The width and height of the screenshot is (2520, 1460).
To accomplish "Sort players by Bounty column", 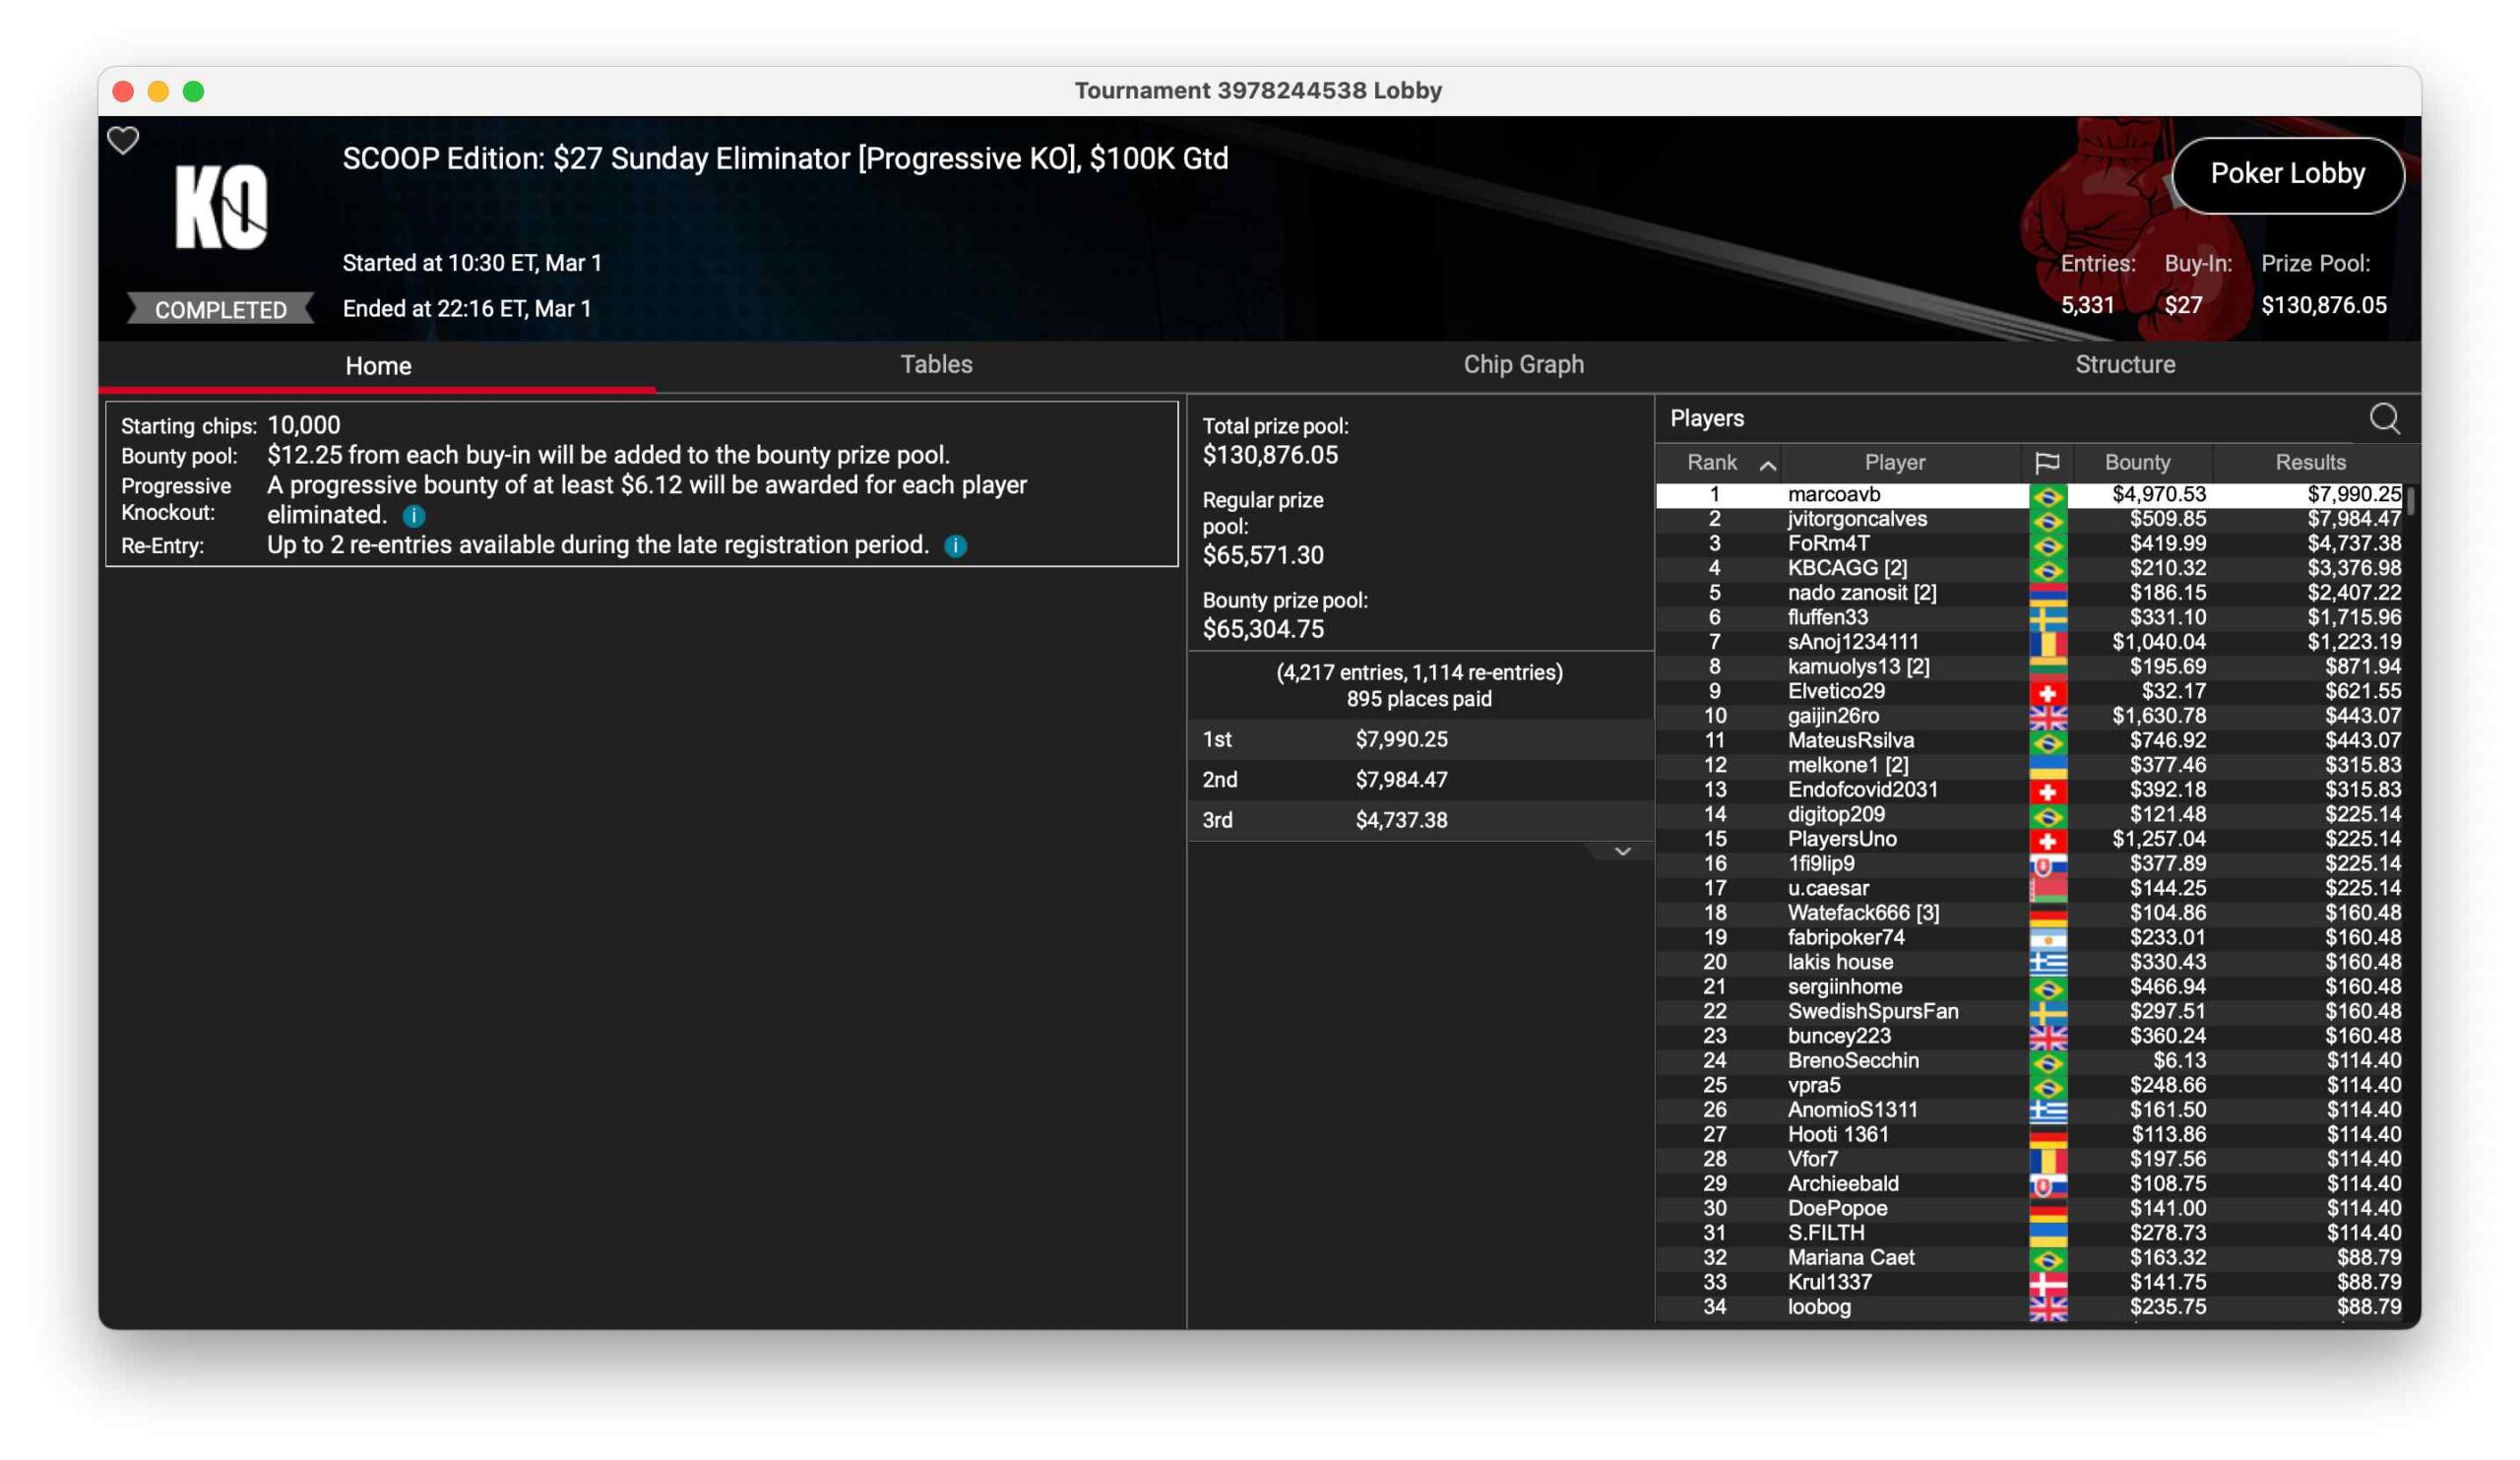I will [x=2137, y=463].
